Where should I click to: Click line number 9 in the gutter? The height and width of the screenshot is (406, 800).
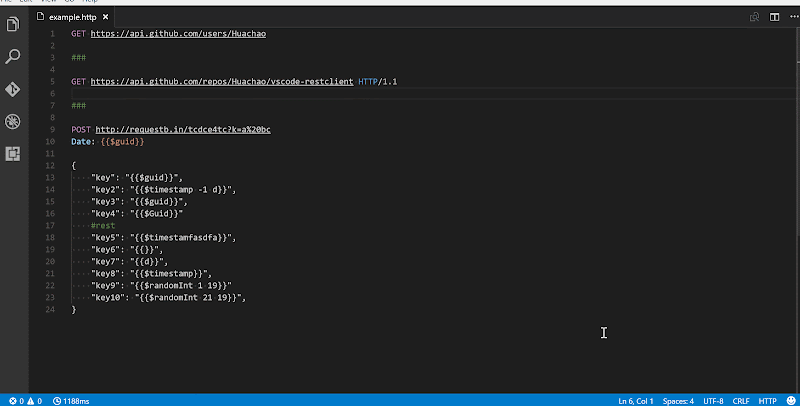(x=52, y=130)
